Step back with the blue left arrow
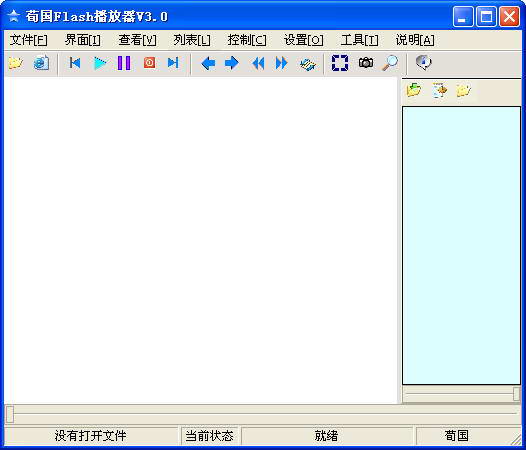 [x=208, y=63]
